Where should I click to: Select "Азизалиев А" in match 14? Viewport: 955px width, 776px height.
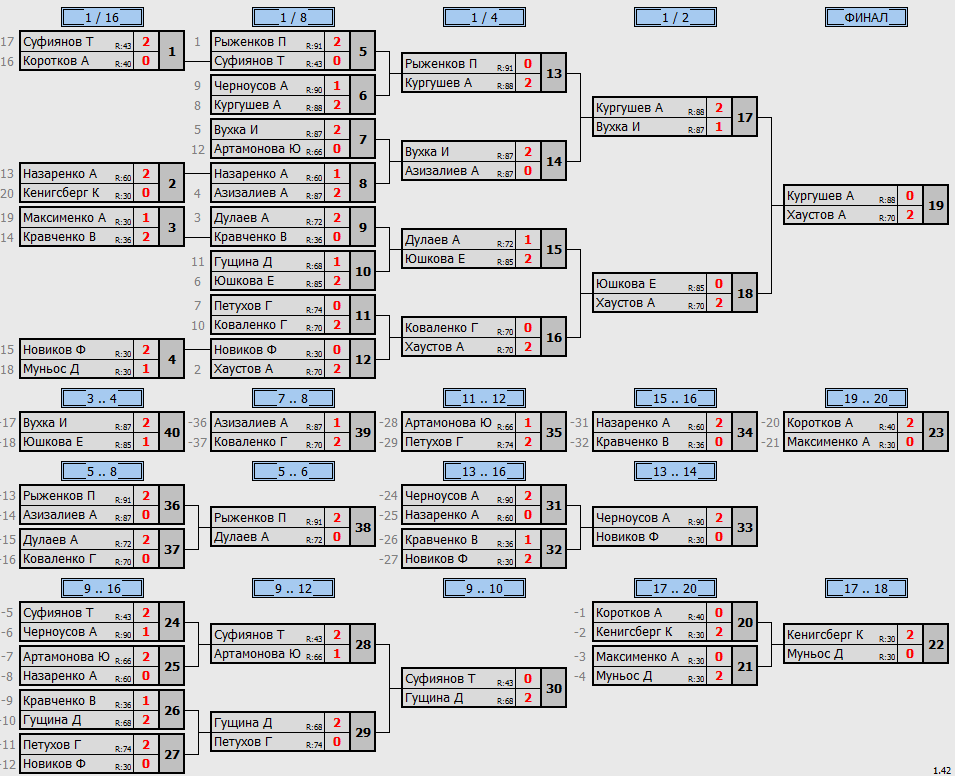(x=442, y=171)
